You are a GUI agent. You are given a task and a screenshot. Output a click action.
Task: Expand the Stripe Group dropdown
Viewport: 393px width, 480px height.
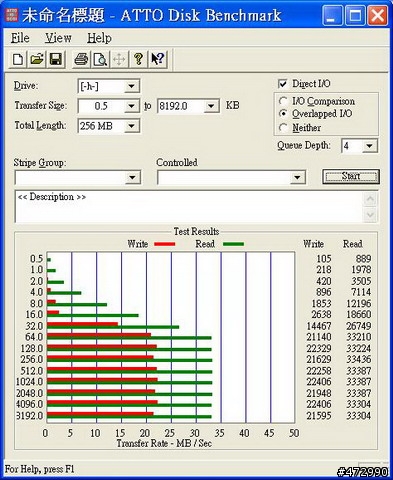pyautogui.click(x=132, y=177)
